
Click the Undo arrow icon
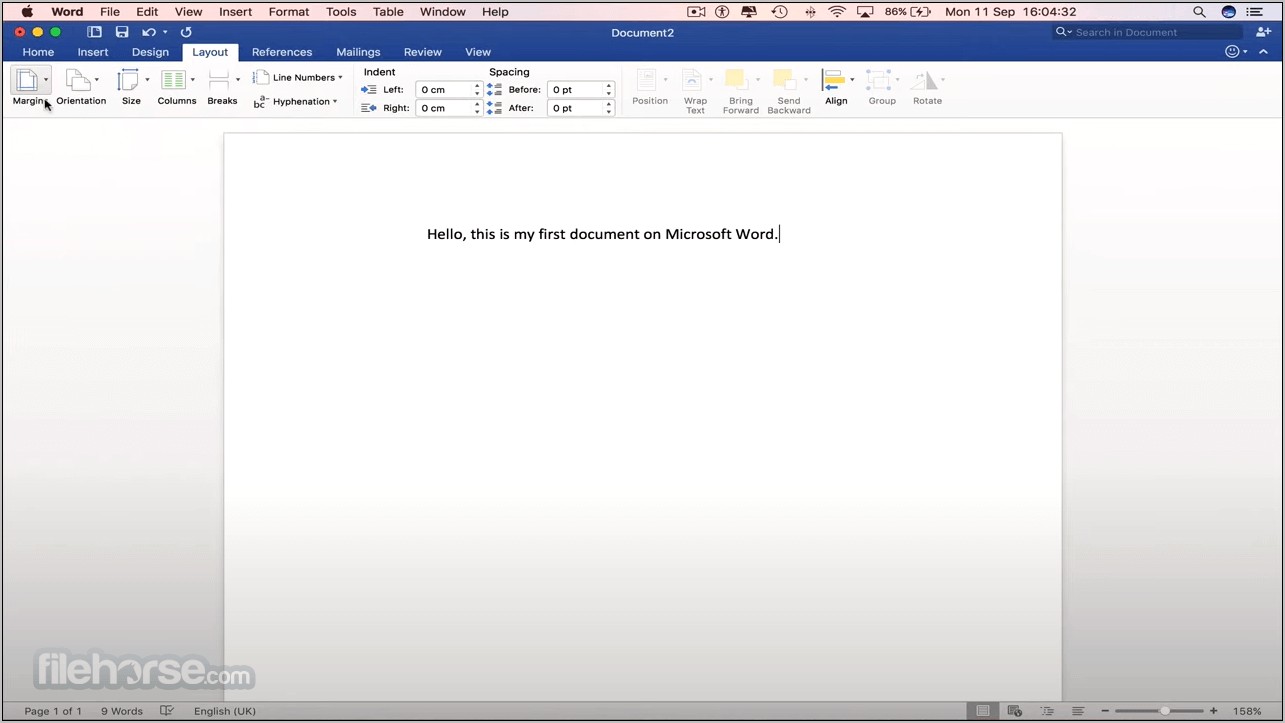coord(149,32)
